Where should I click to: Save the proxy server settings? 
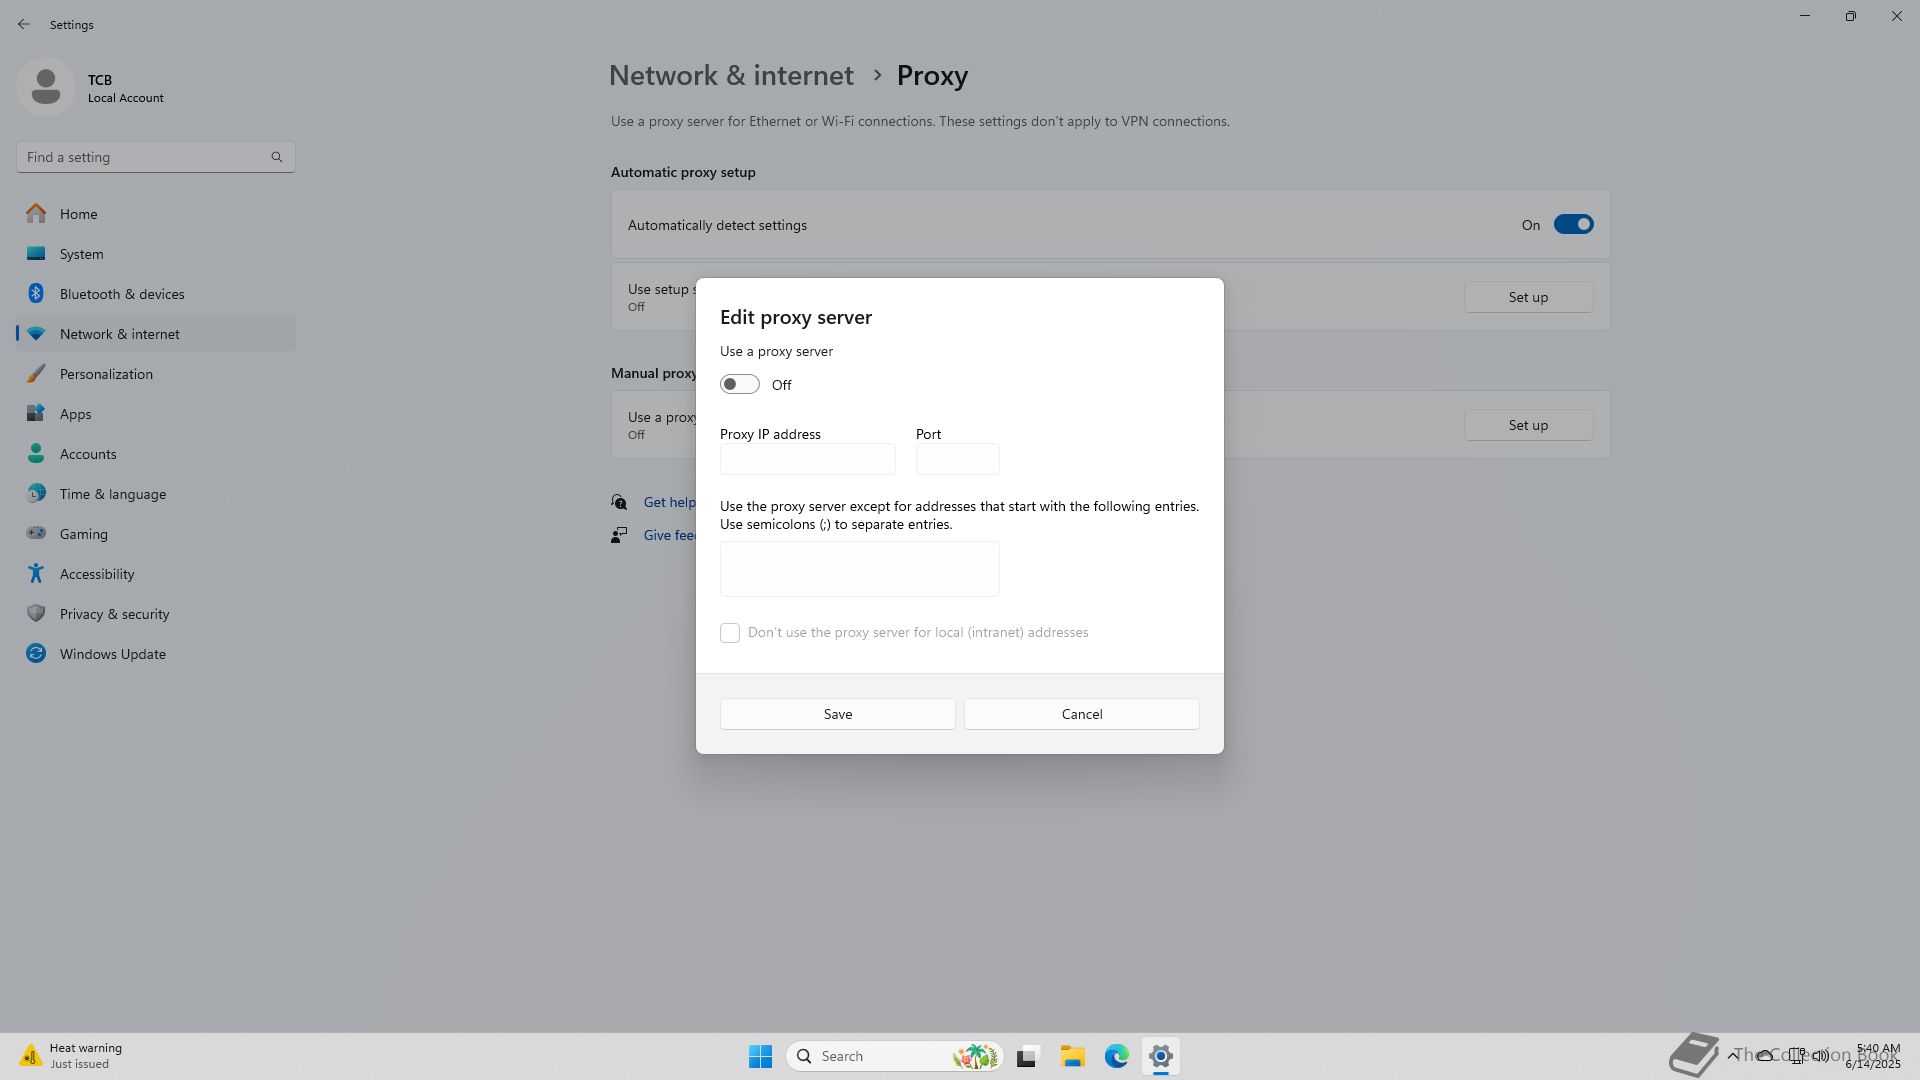tap(837, 714)
